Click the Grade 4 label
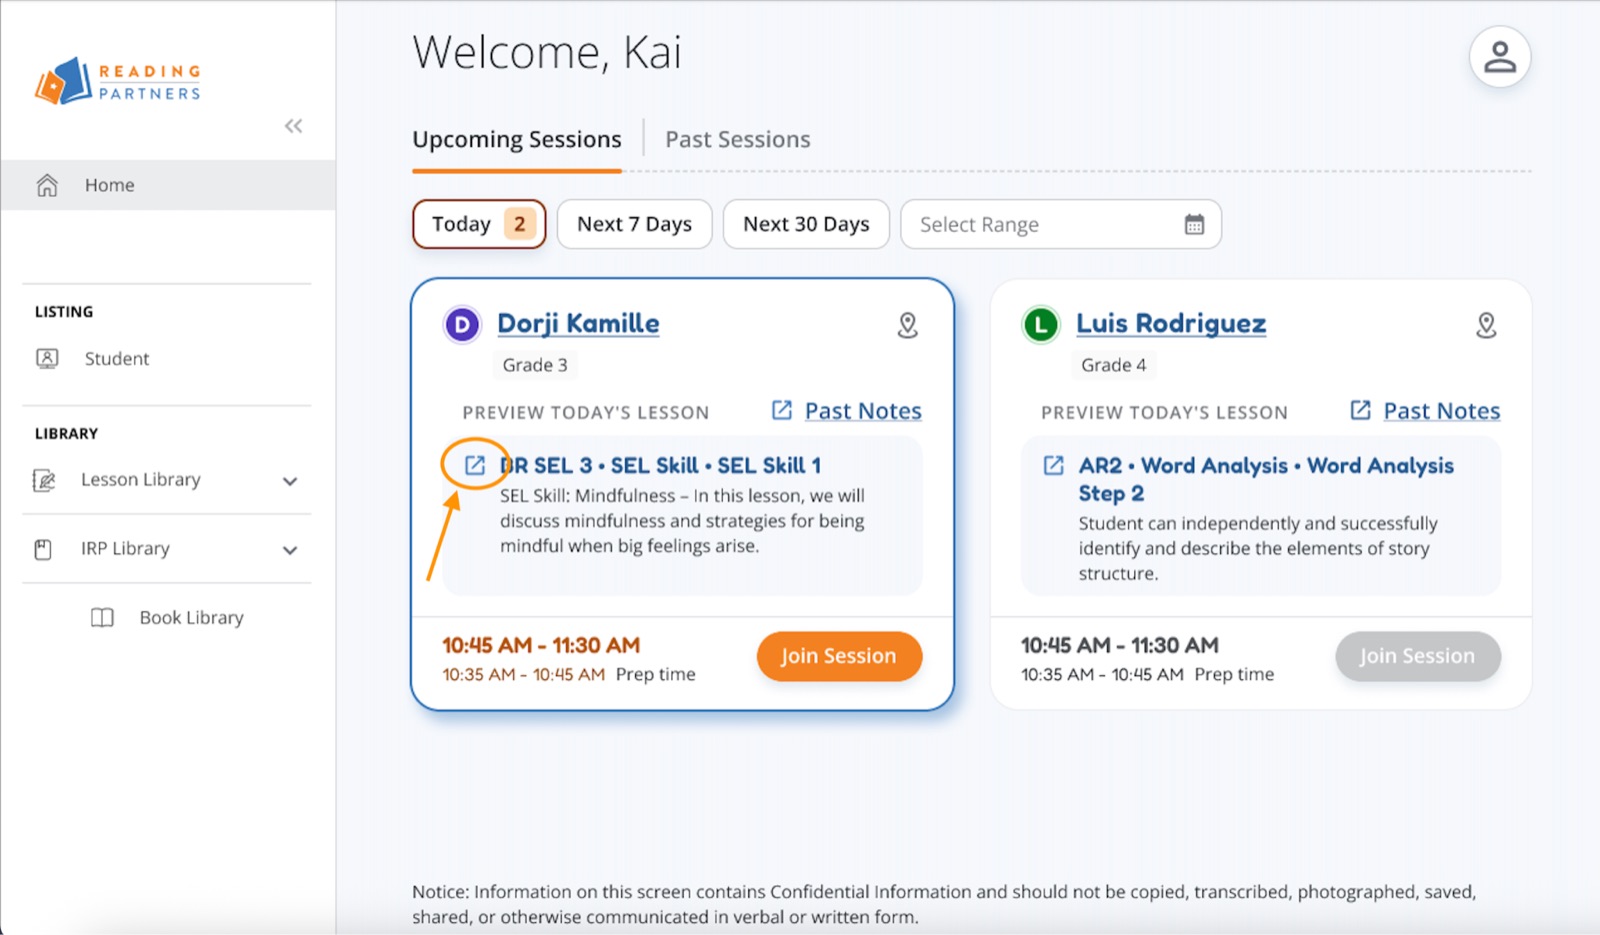The image size is (1600, 935). coord(1114,365)
